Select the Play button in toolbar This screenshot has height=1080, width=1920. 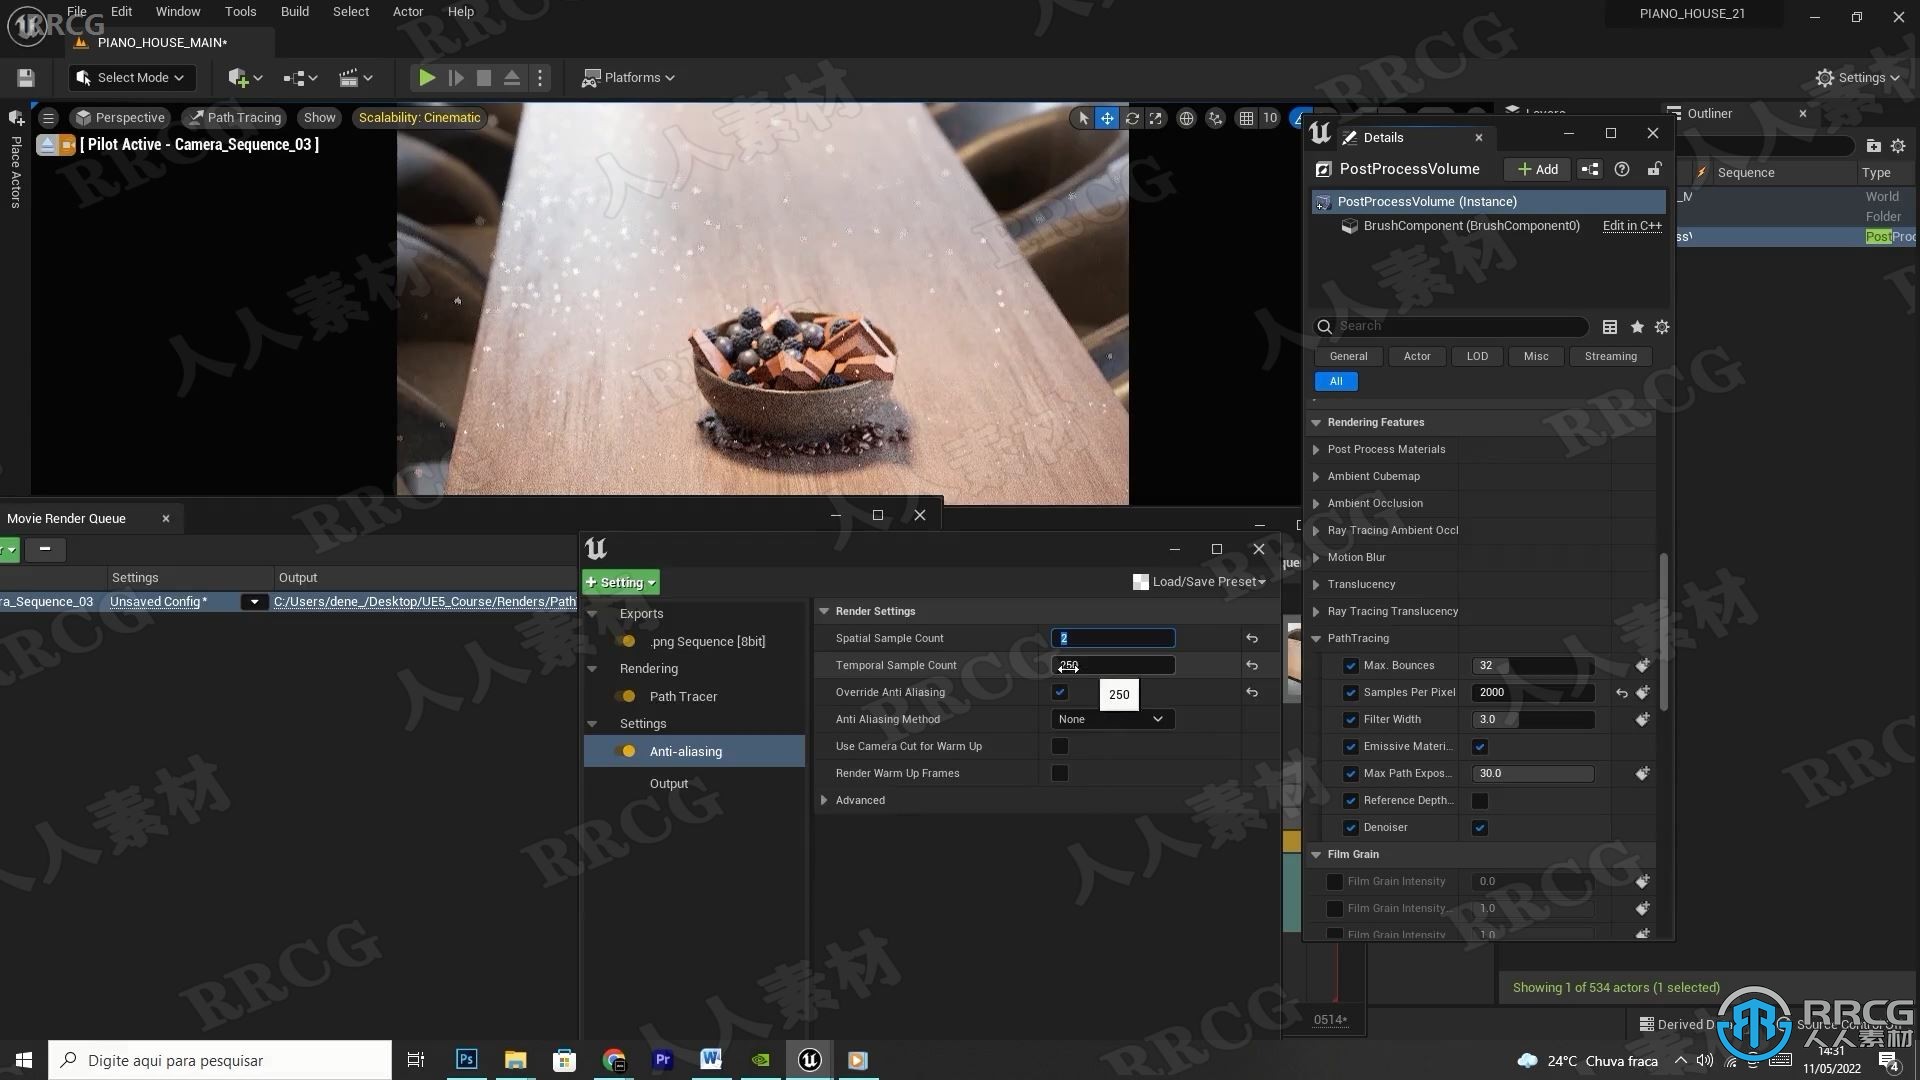pyautogui.click(x=427, y=76)
